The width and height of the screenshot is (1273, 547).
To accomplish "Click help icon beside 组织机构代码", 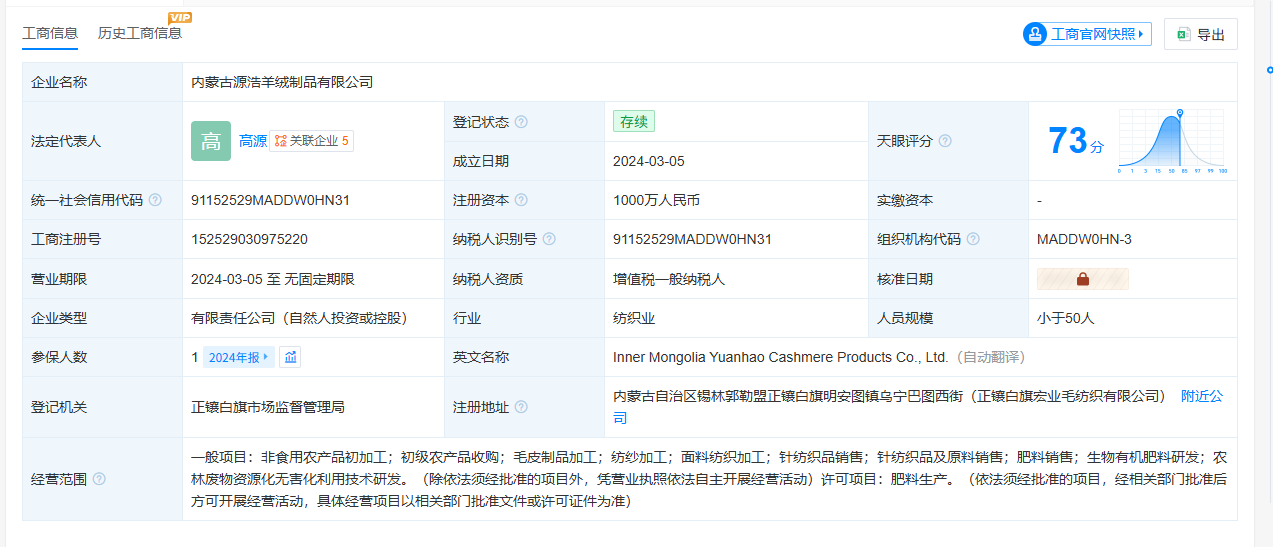I will [973, 239].
